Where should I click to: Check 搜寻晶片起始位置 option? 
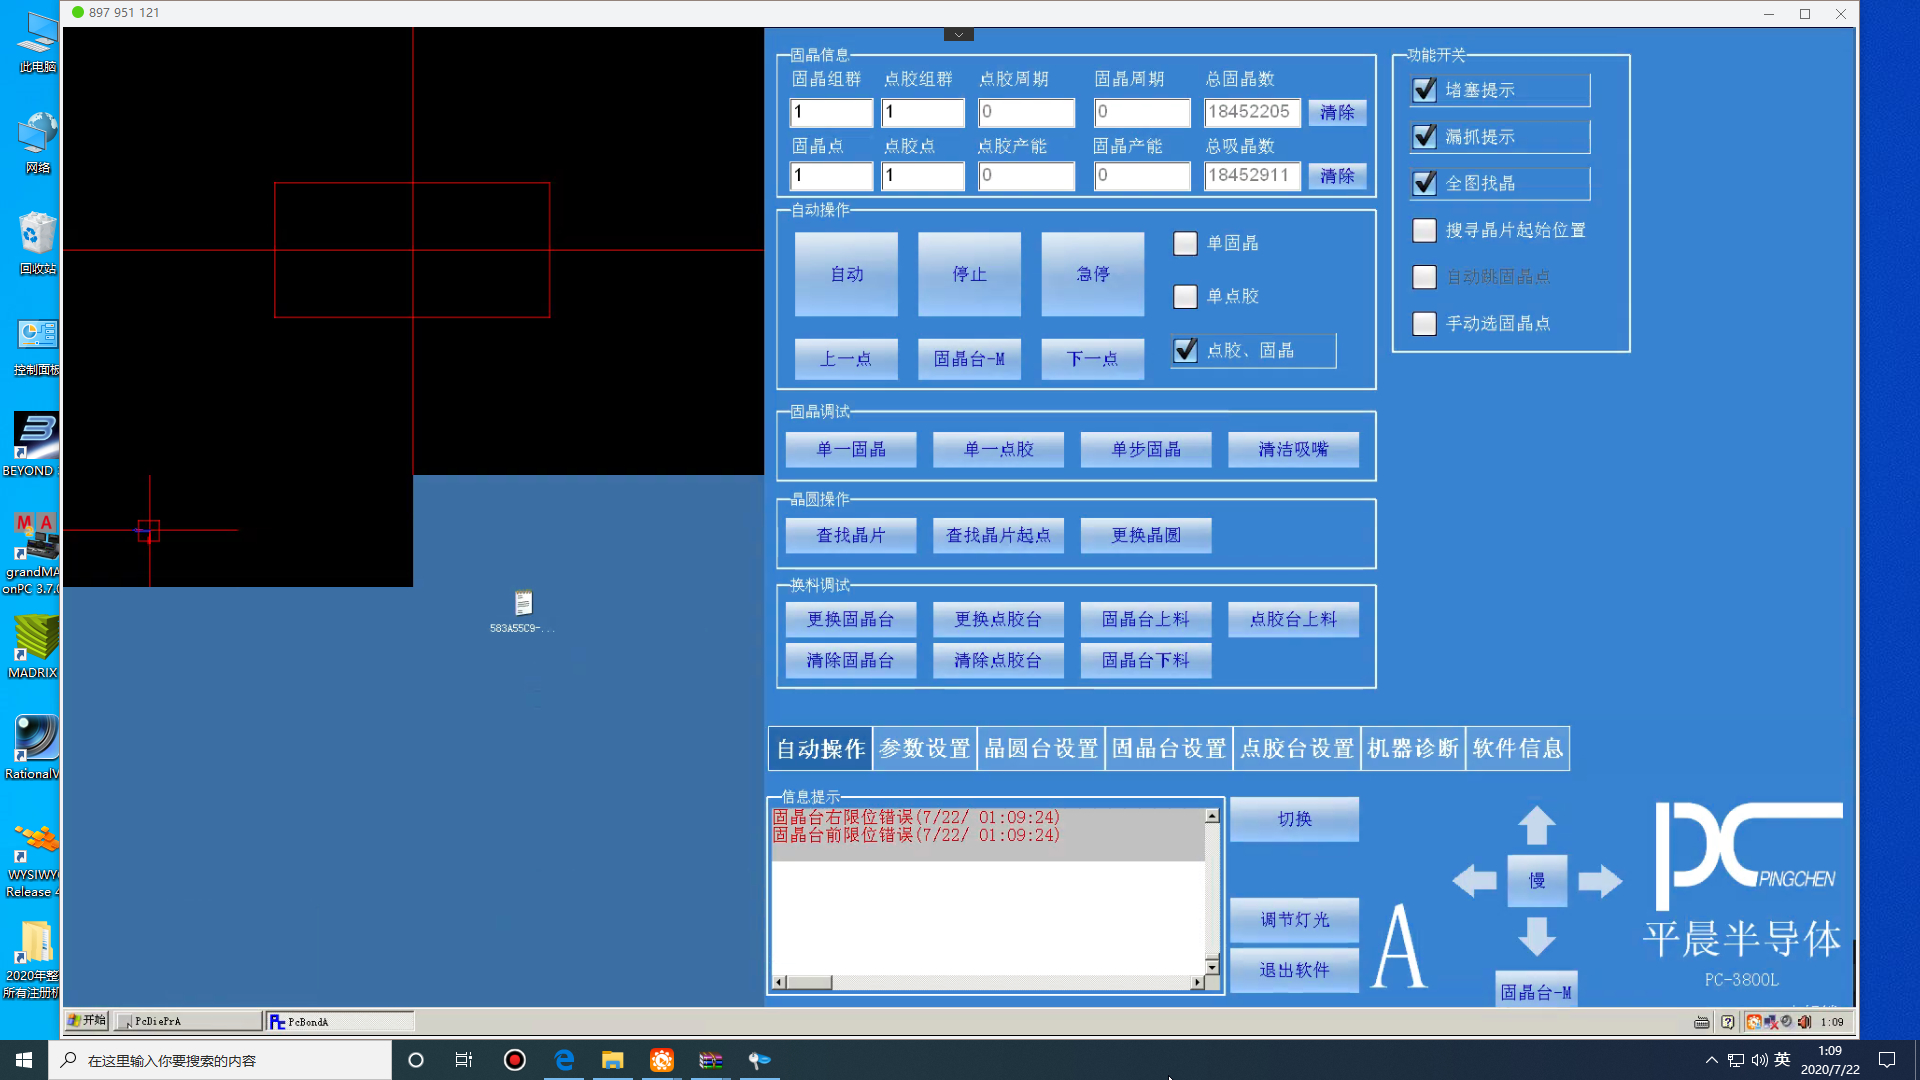click(1424, 230)
